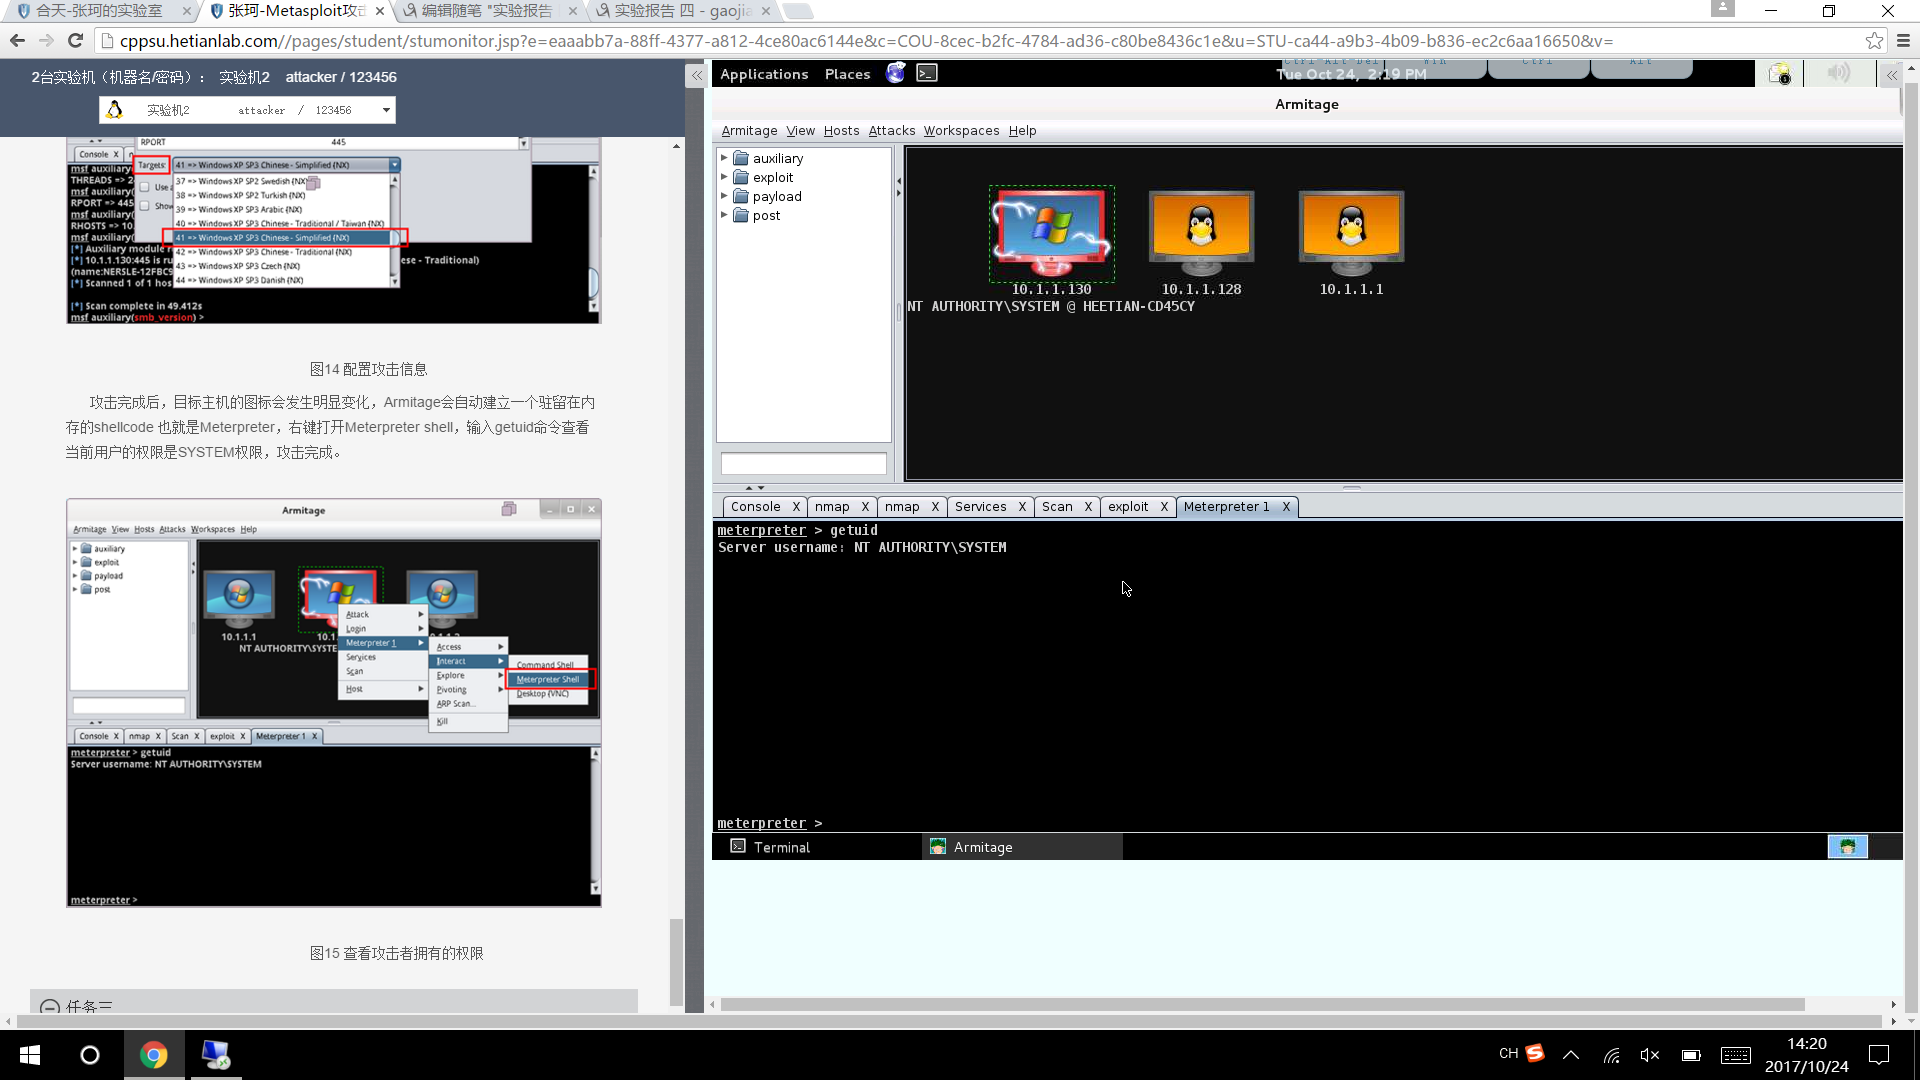
Task: Switch to the Services tab
Action: [x=980, y=507]
